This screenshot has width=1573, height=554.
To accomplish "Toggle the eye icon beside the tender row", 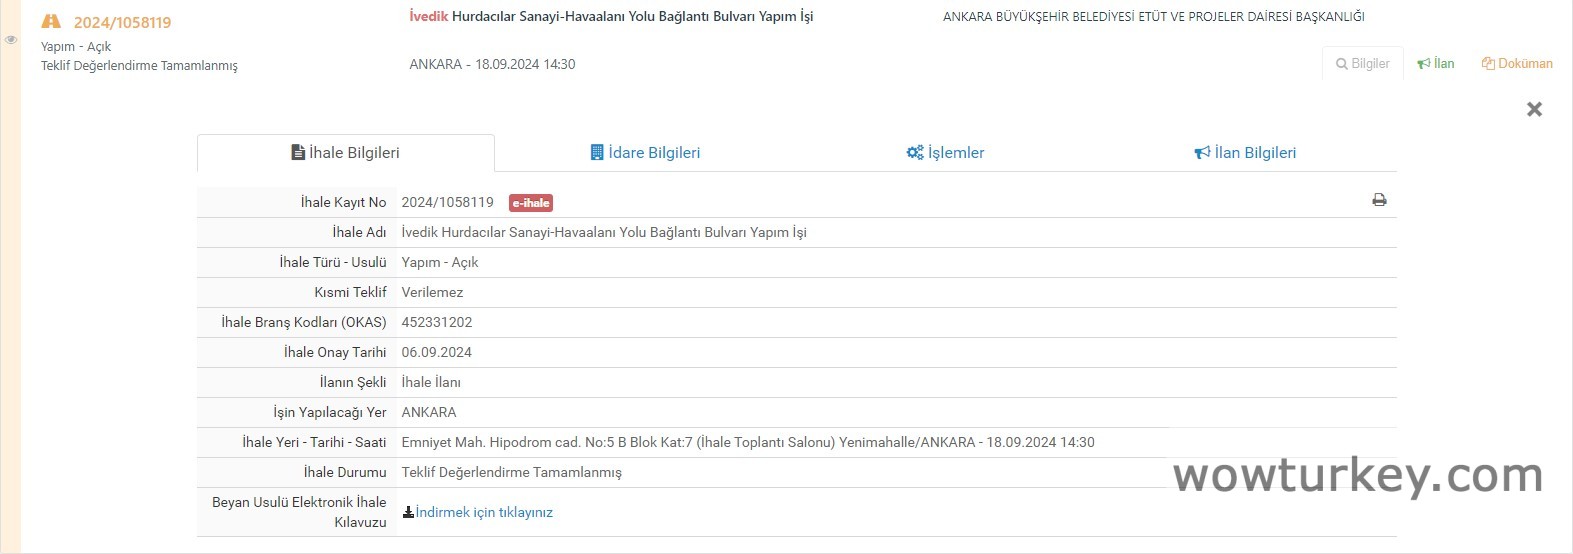I will pyautogui.click(x=11, y=40).
